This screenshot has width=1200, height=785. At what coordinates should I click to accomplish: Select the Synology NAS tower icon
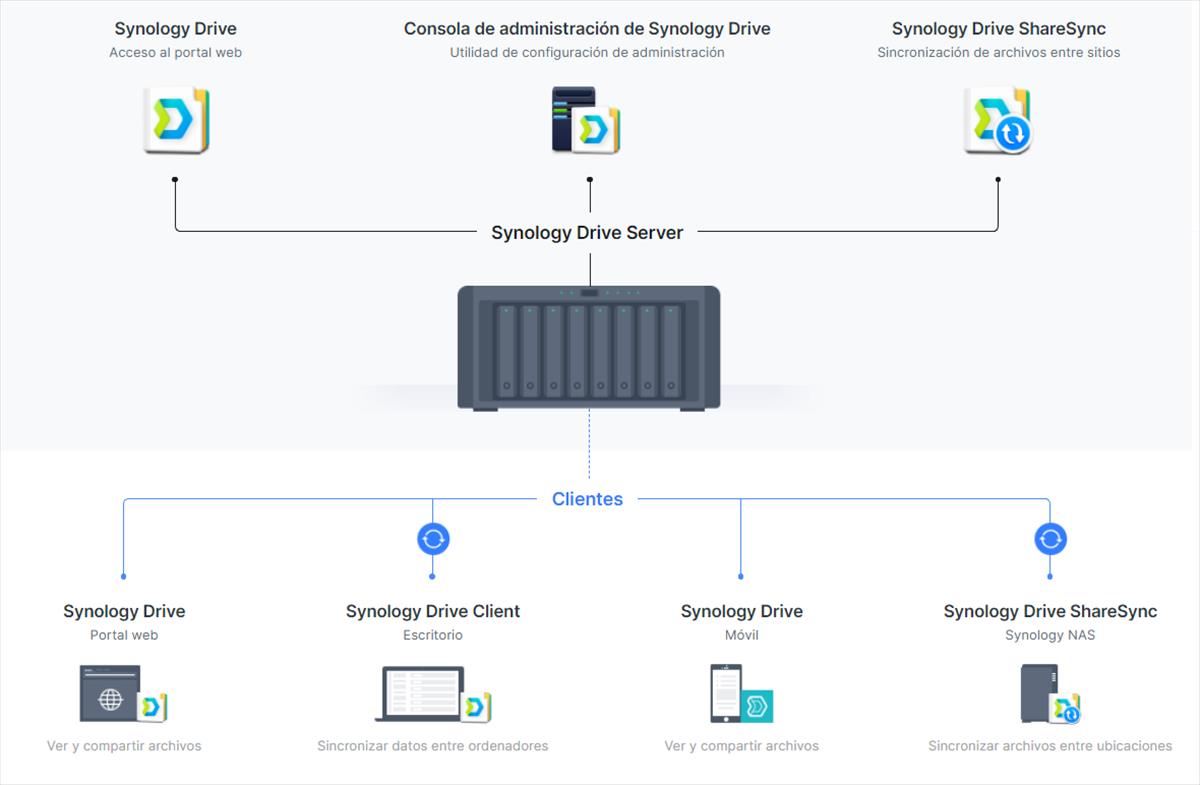[x=1050, y=694]
